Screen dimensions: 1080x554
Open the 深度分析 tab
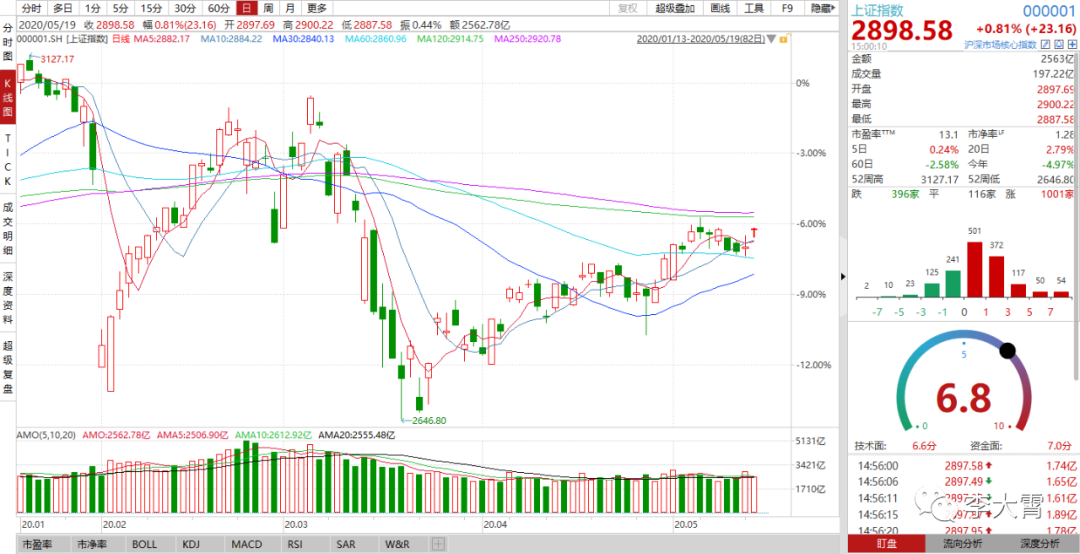click(x=1040, y=544)
